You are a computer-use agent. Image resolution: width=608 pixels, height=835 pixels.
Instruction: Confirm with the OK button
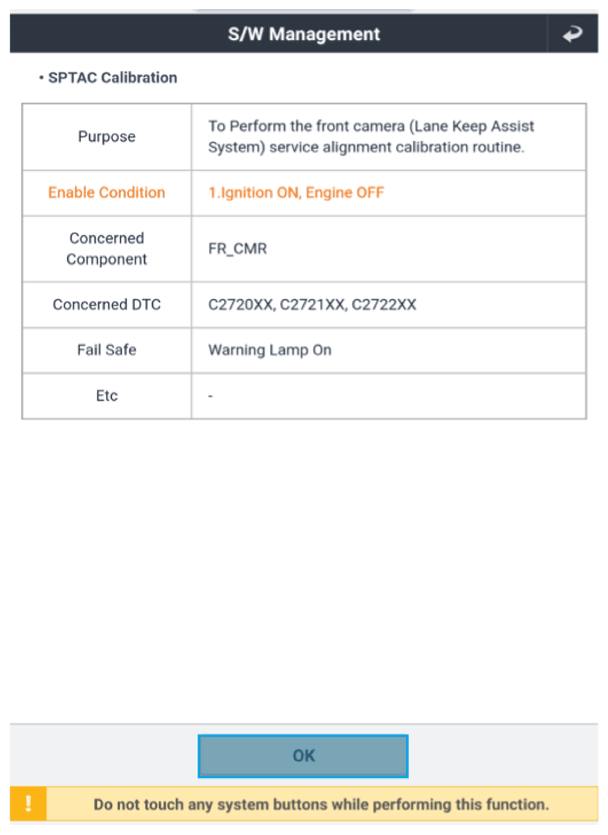(303, 756)
